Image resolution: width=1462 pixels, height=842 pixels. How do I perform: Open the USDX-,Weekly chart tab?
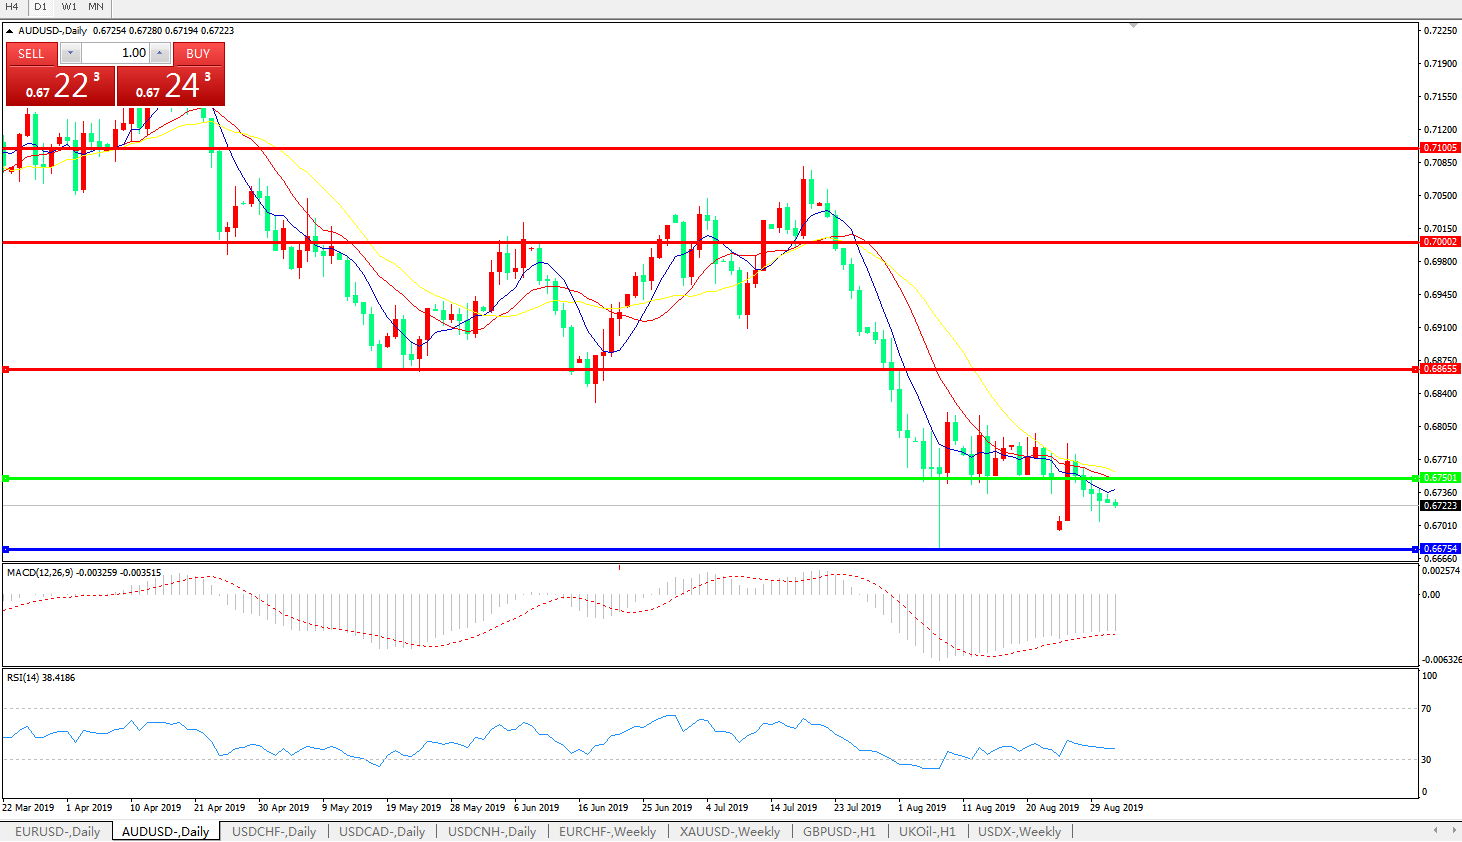[1019, 831]
